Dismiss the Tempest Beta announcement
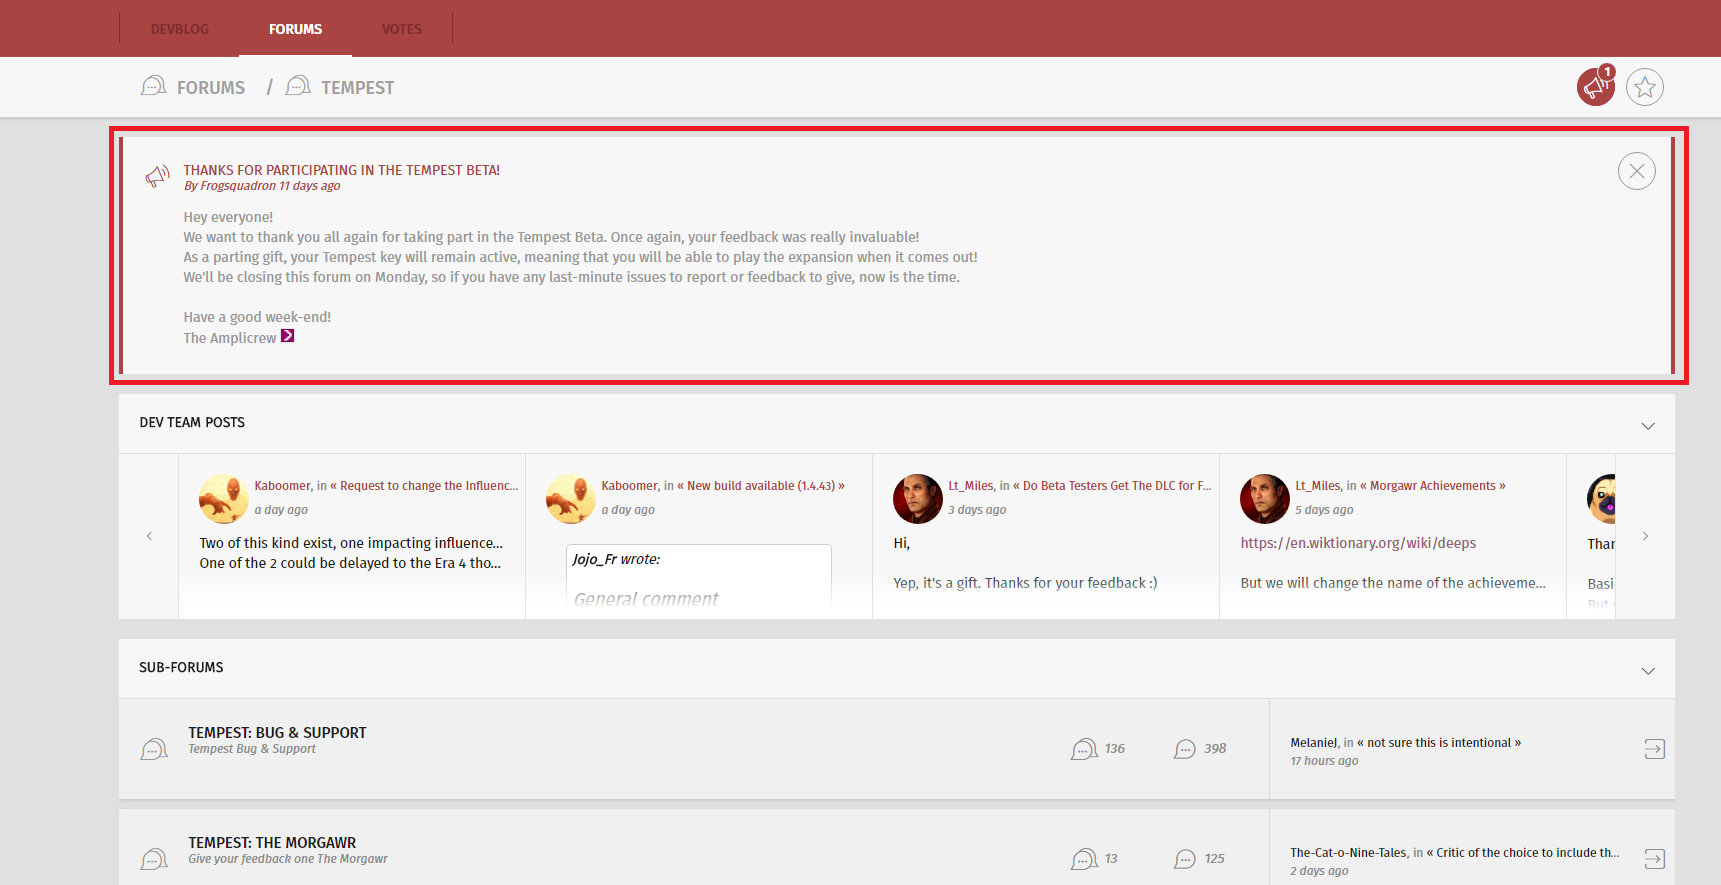This screenshot has height=885, width=1721. [x=1637, y=171]
